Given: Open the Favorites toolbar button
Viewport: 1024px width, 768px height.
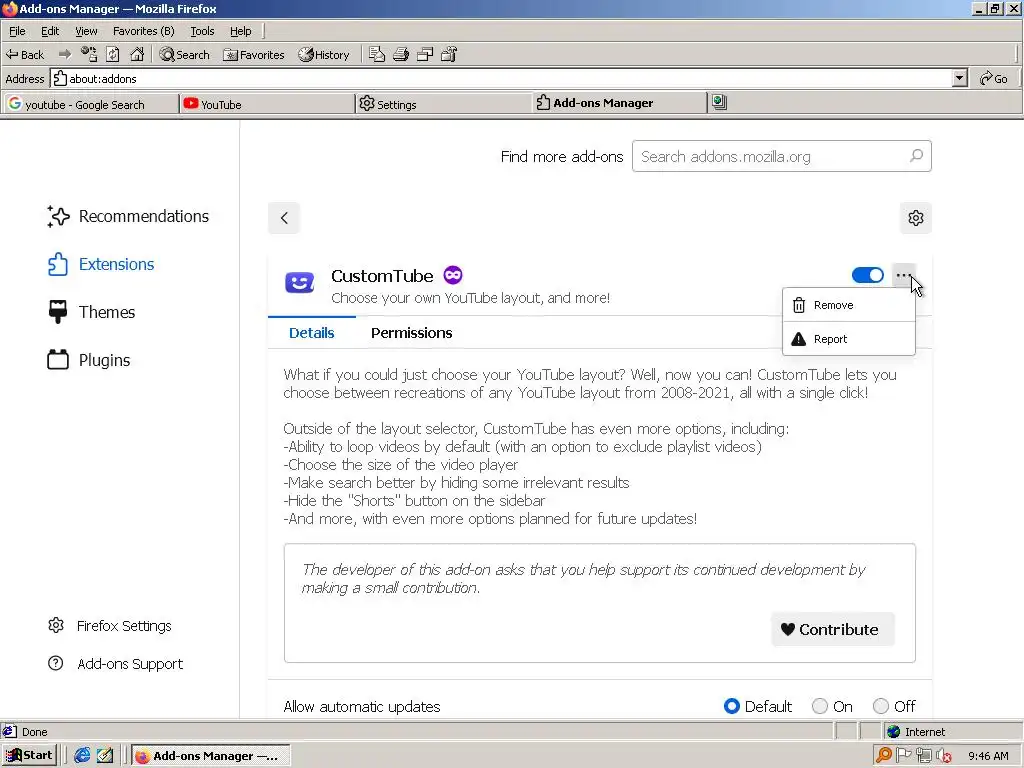Looking at the screenshot, I should pyautogui.click(x=254, y=55).
